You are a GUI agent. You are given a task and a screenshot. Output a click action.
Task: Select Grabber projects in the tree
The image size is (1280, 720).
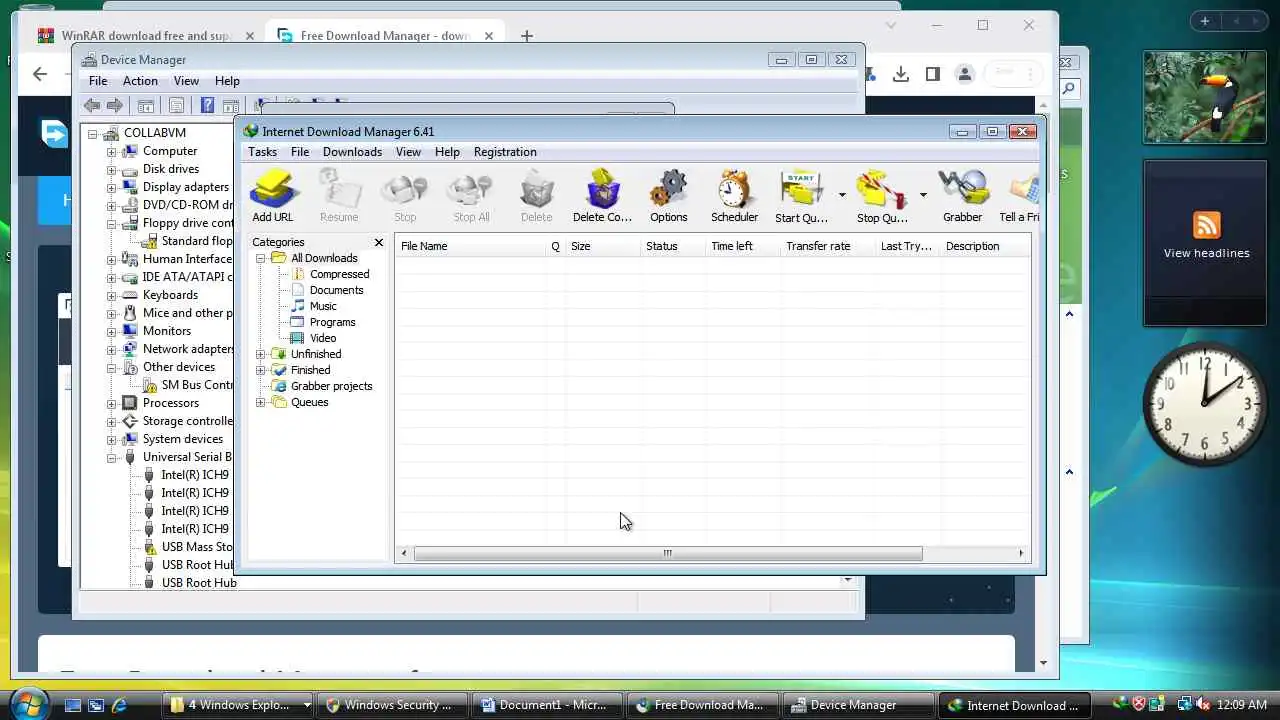pos(331,386)
